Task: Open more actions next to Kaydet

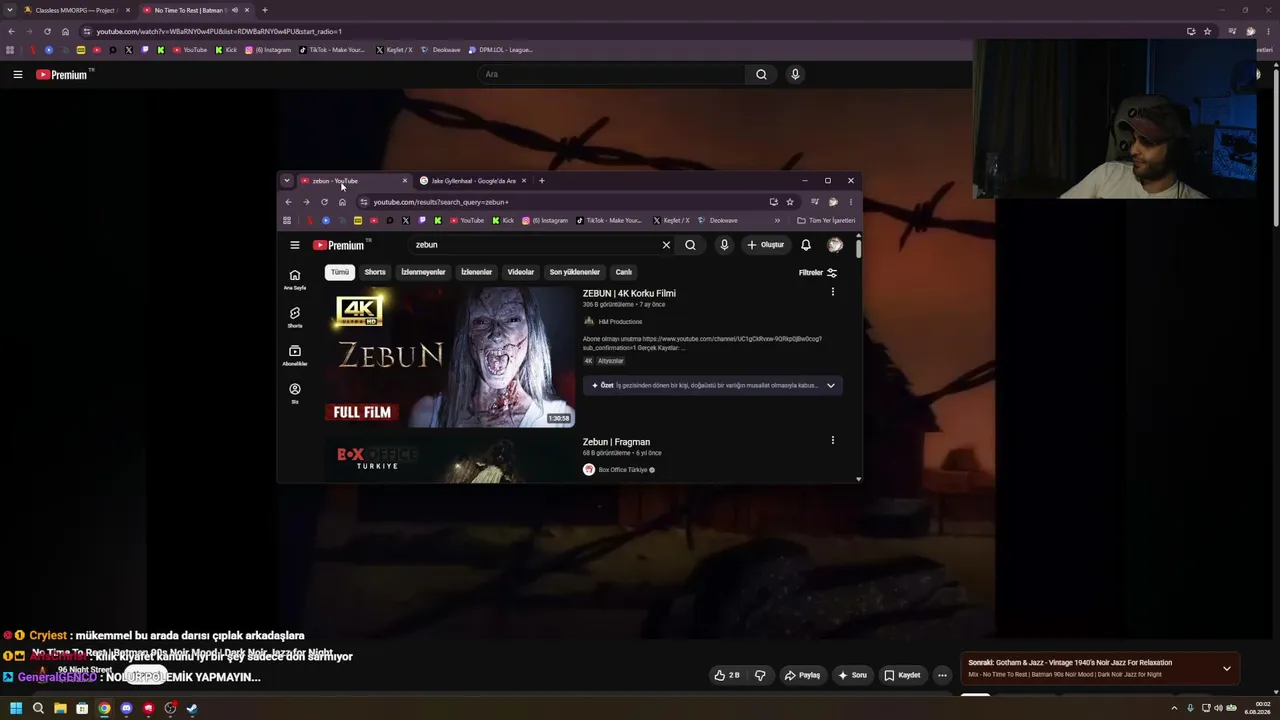Action: (942, 675)
